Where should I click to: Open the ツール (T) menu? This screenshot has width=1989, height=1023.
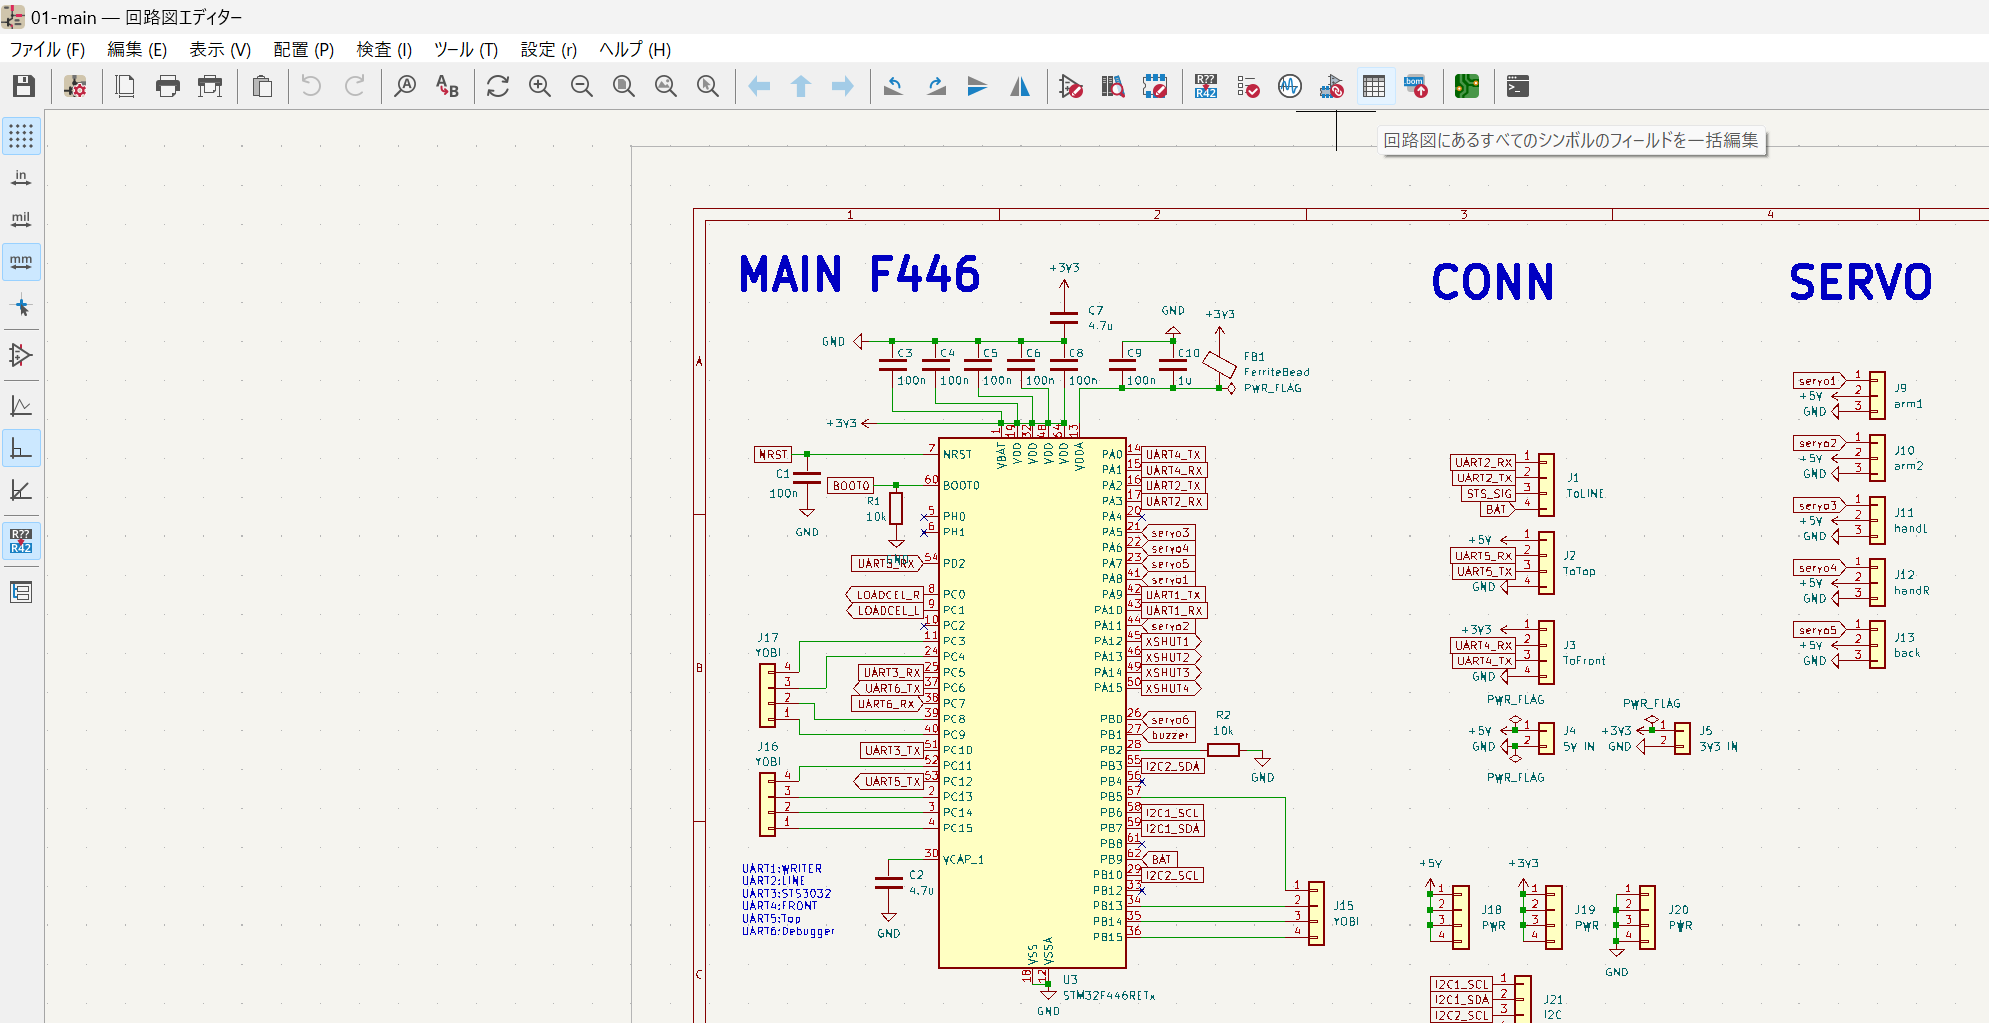[465, 49]
